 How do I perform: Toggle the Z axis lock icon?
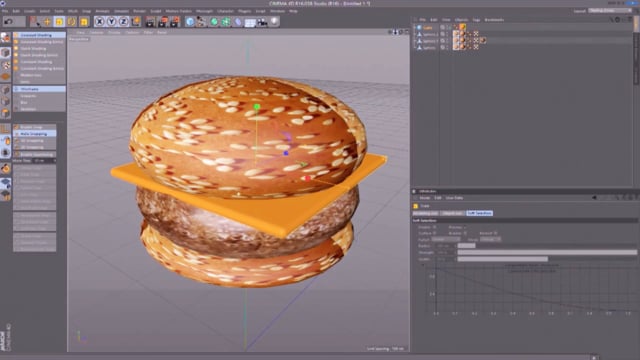click(124, 22)
